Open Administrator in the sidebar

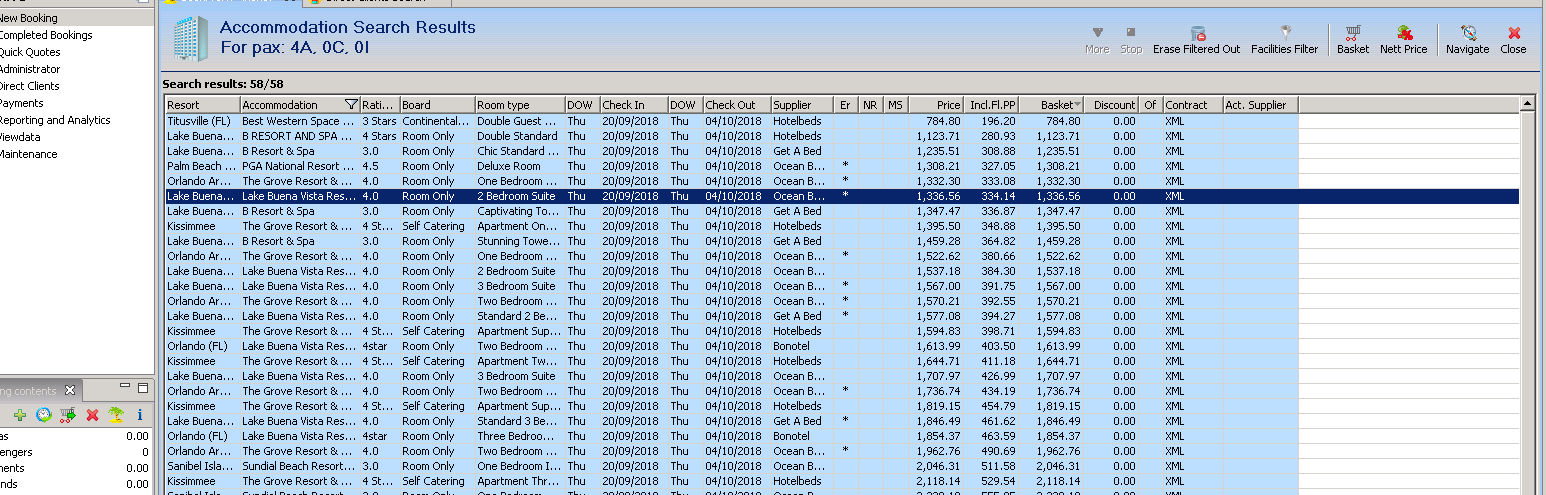(x=30, y=69)
